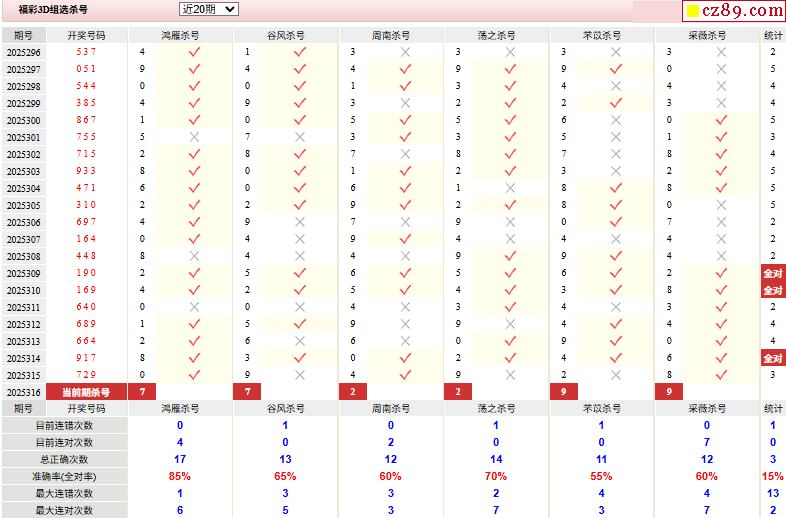Select the top 鸿雁杀号 column header
Screen dimensions: 786x518
click(180, 35)
